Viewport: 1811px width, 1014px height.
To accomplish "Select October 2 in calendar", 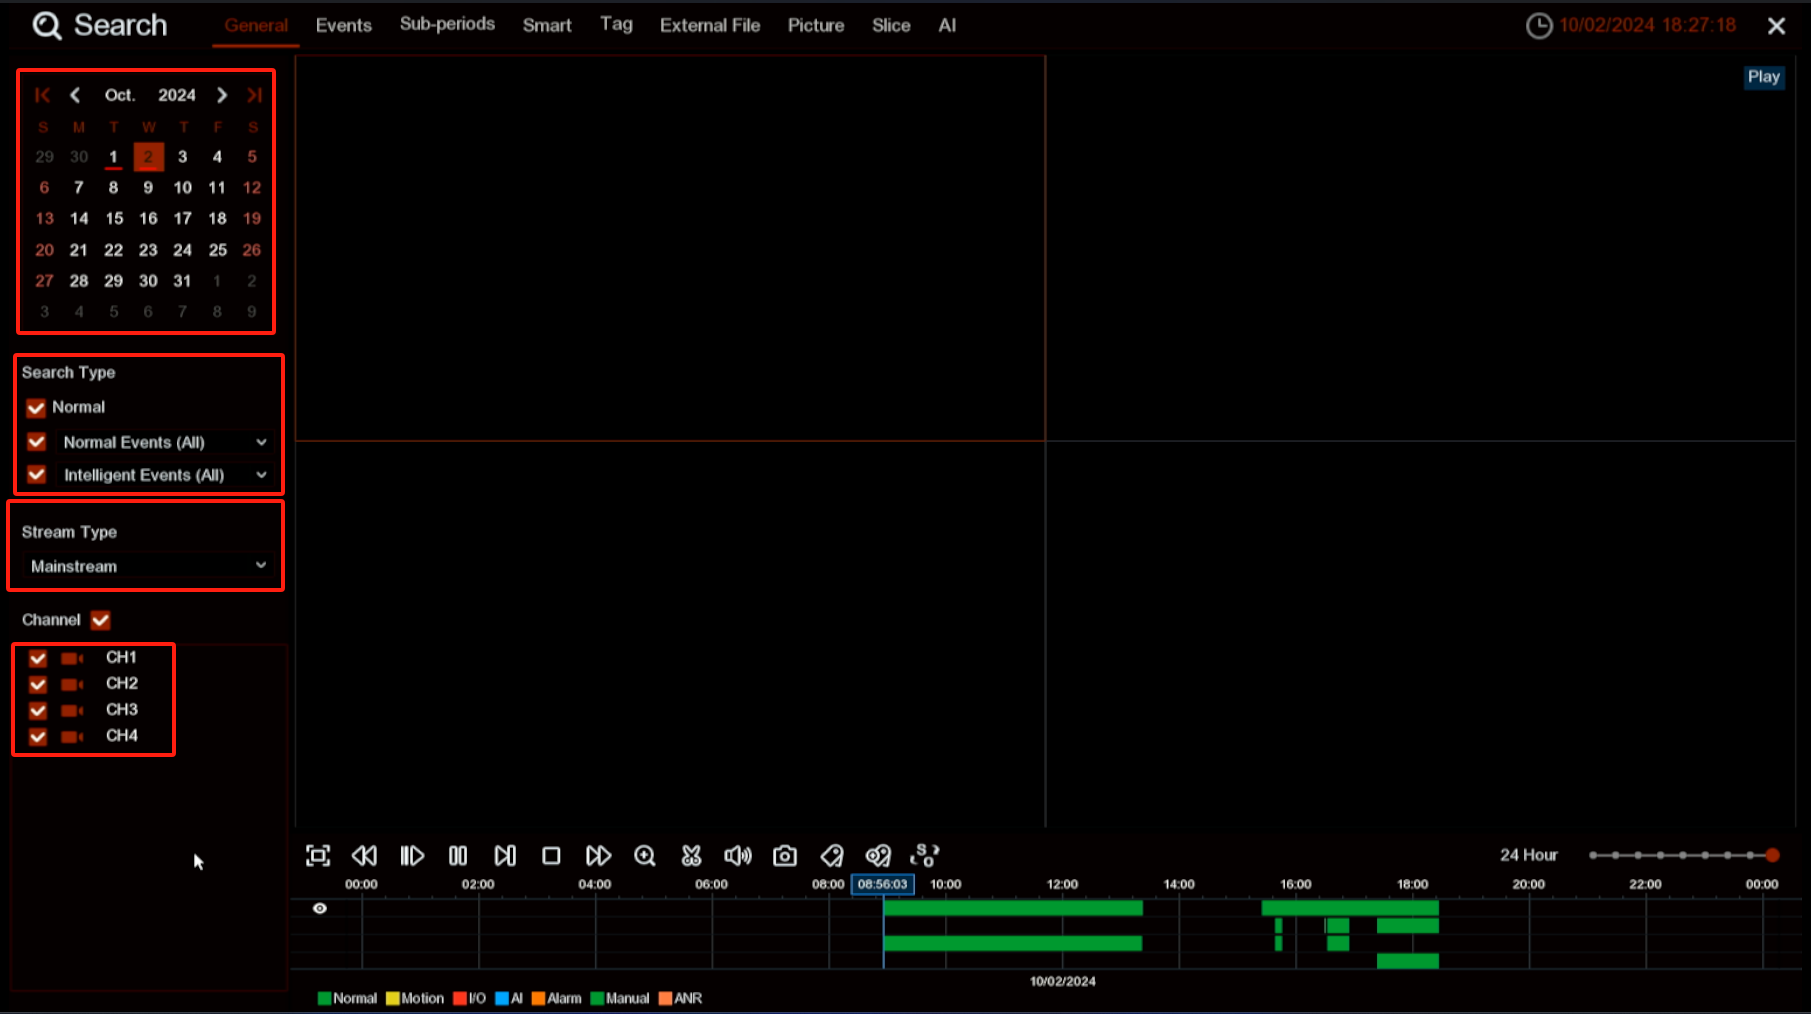I will [x=148, y=156].
